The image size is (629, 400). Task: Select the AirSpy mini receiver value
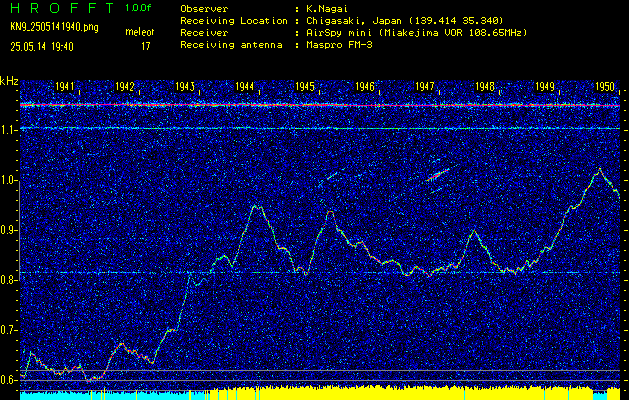click(x=416, y=33)
